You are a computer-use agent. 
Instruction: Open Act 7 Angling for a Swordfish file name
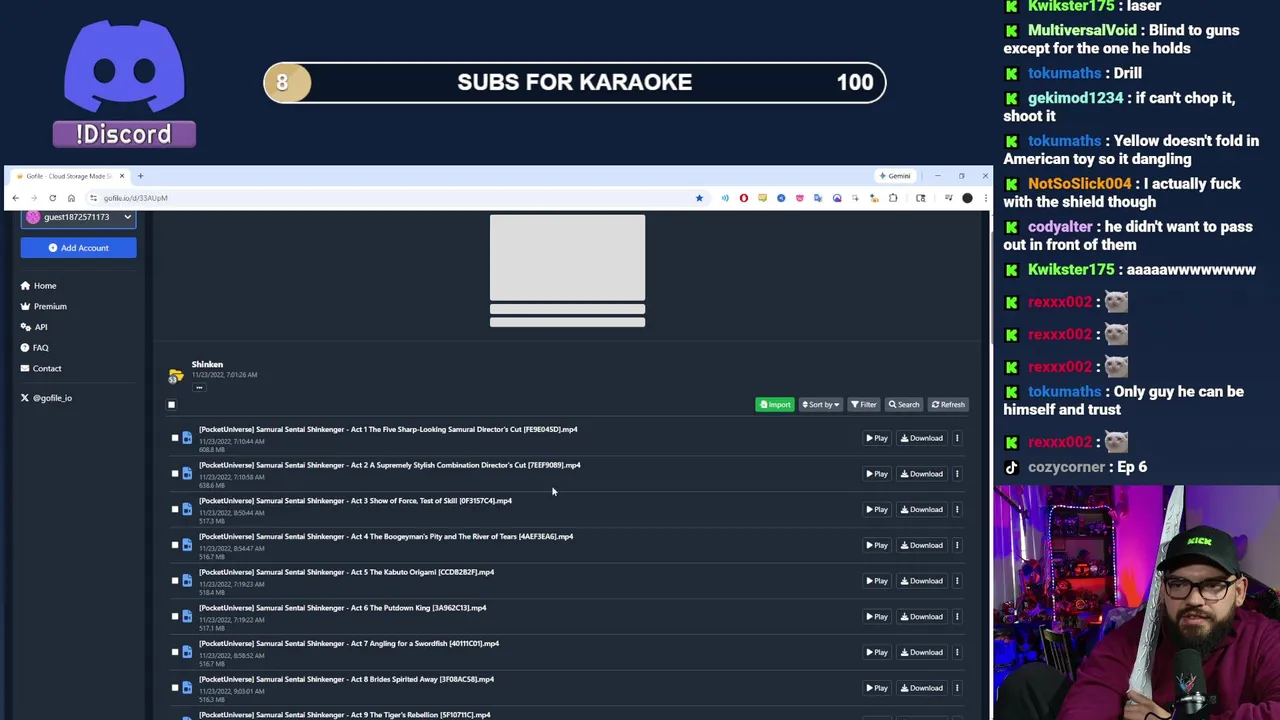pyautogui.click(x=349, y=644)
